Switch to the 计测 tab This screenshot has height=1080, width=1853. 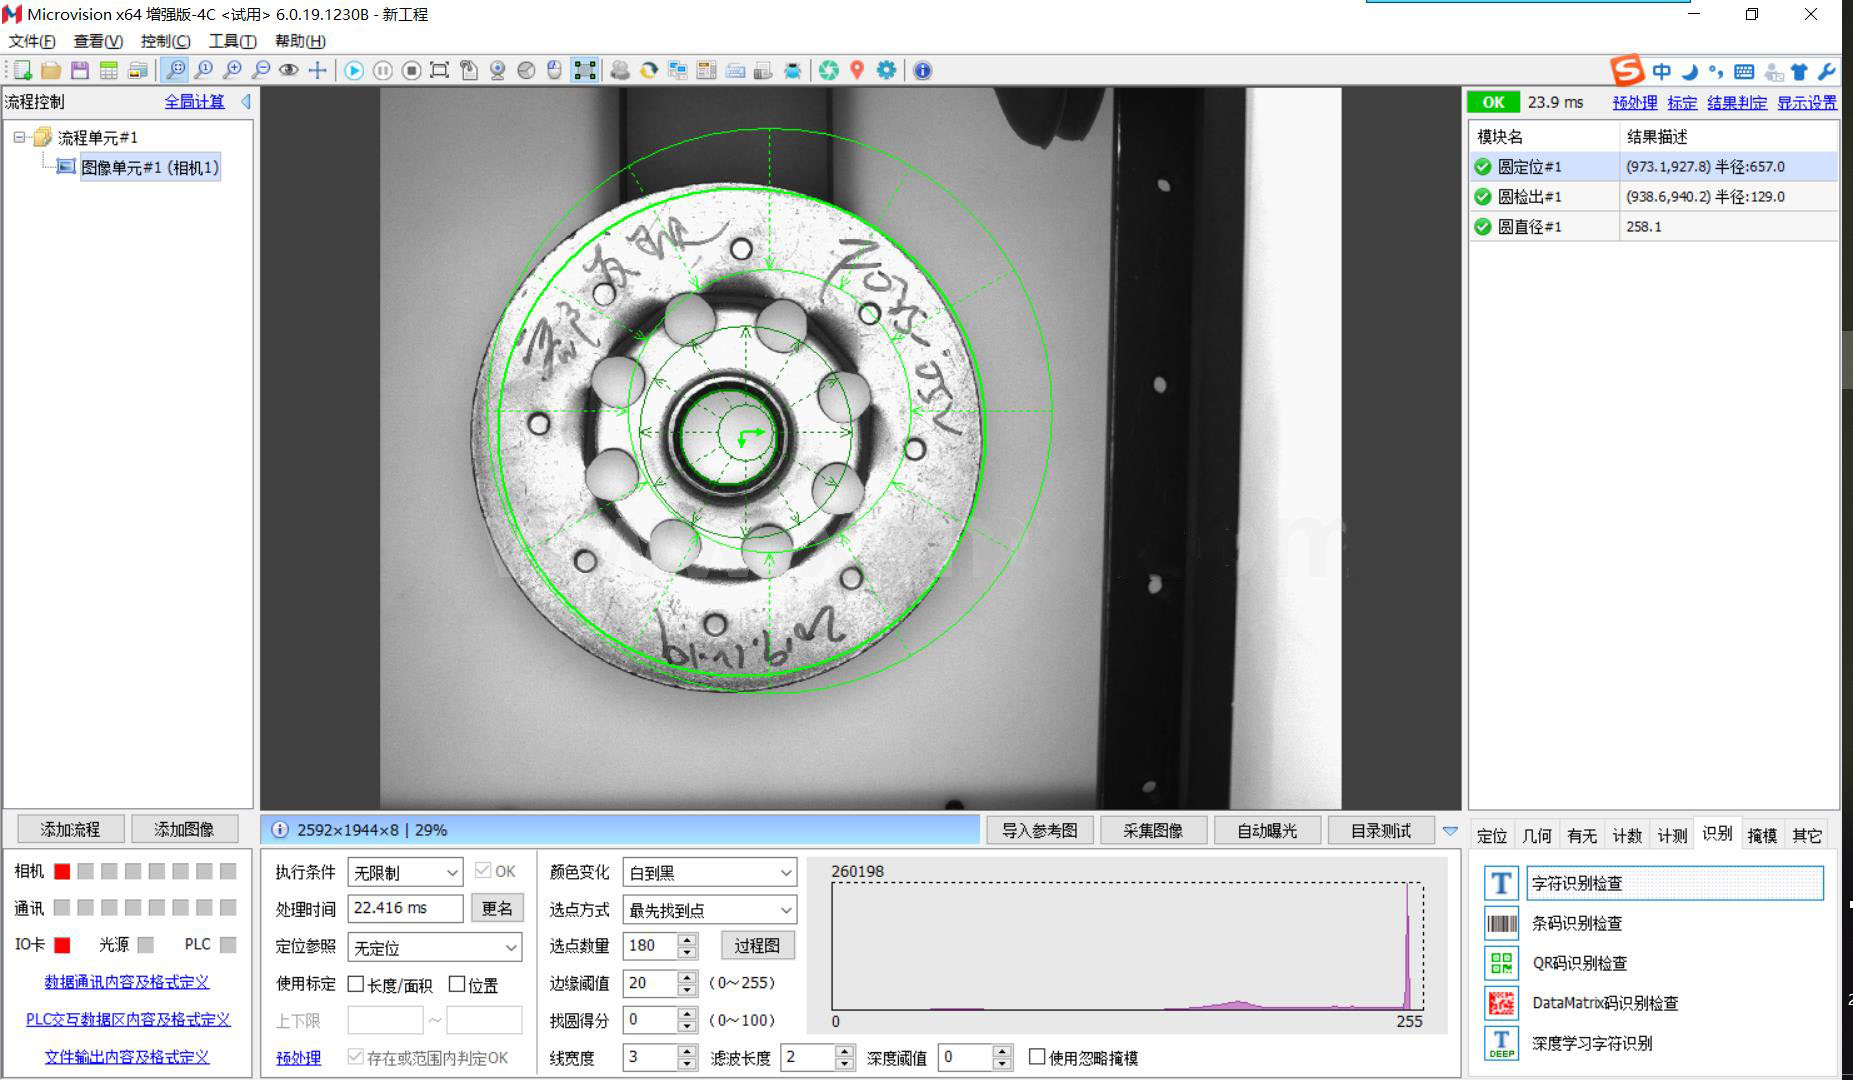point(1672,835)
